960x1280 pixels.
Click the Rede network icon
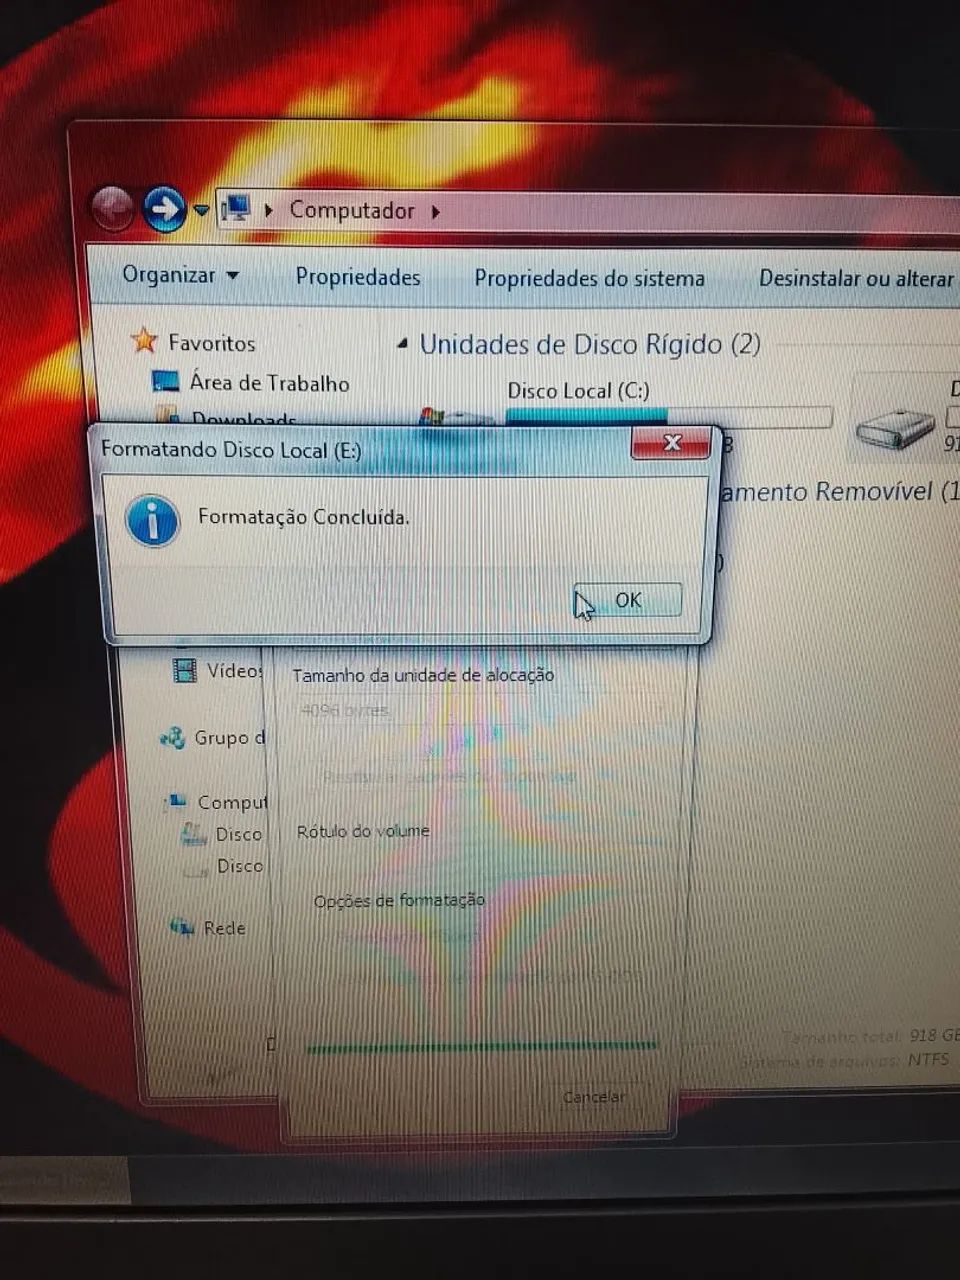tap(182, 928)
